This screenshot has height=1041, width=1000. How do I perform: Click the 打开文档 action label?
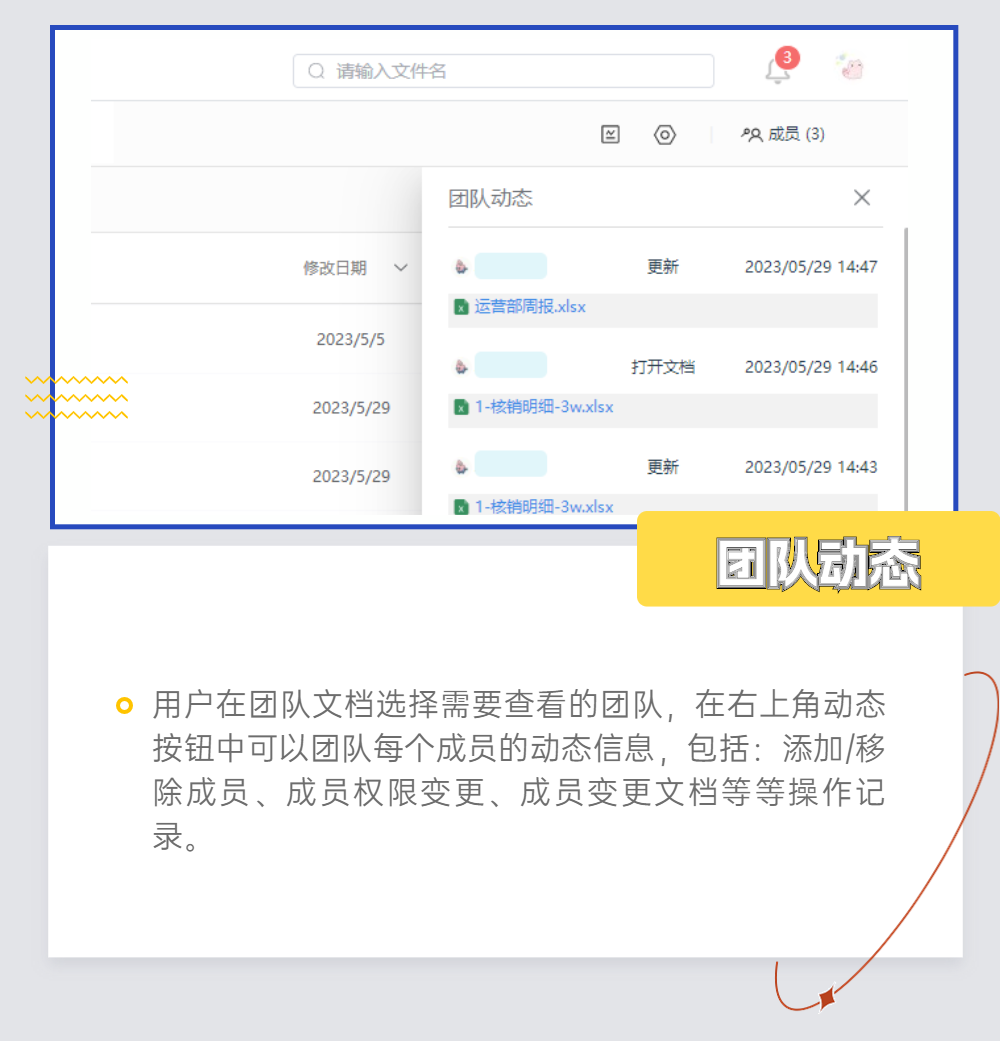(663, 367)
